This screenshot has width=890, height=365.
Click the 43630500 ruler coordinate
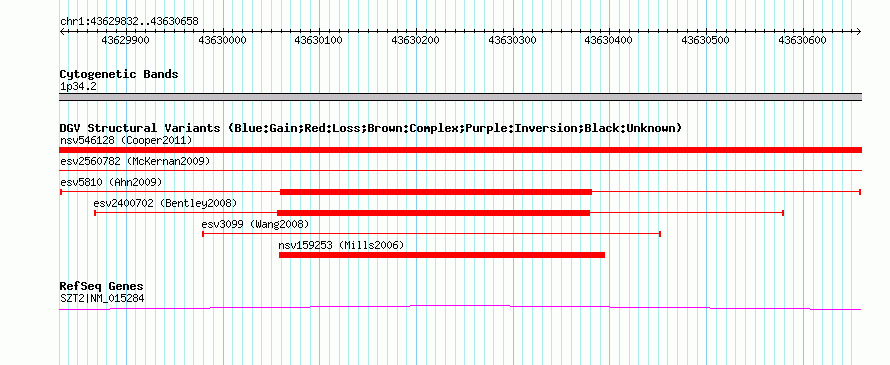pos(706,40)
